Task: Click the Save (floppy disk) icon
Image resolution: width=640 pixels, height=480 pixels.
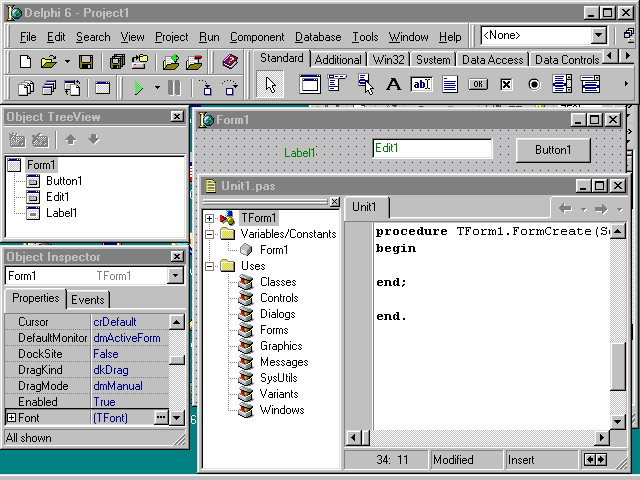Action: point(86,62)
